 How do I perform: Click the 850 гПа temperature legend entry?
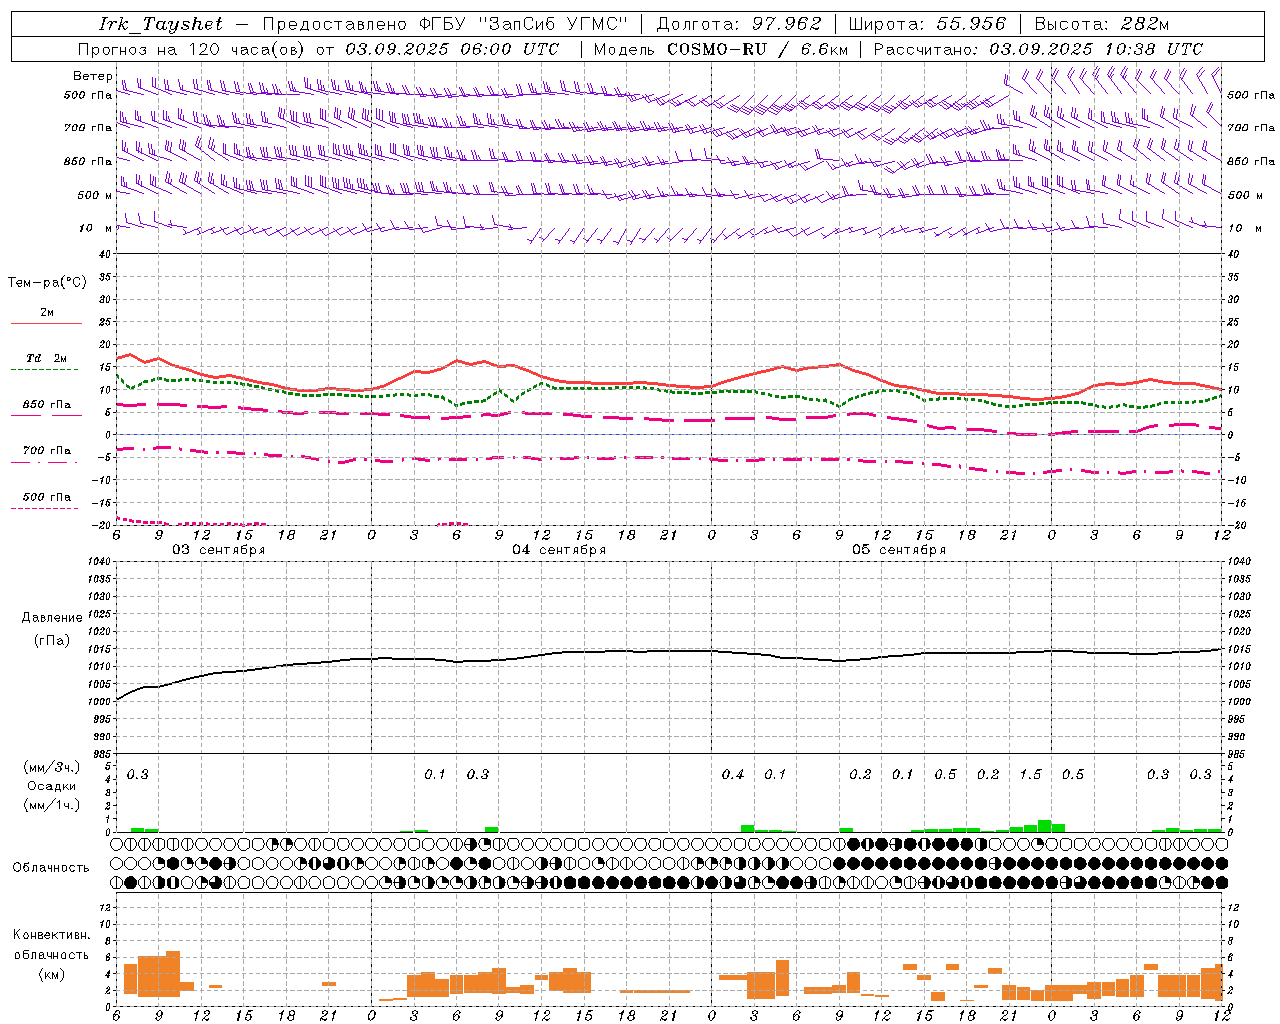tap(47, 405)
